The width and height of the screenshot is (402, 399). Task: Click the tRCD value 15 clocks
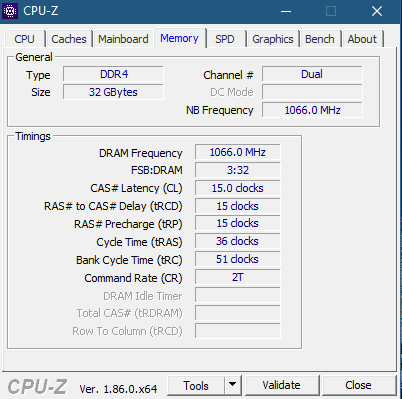[238, 206]
